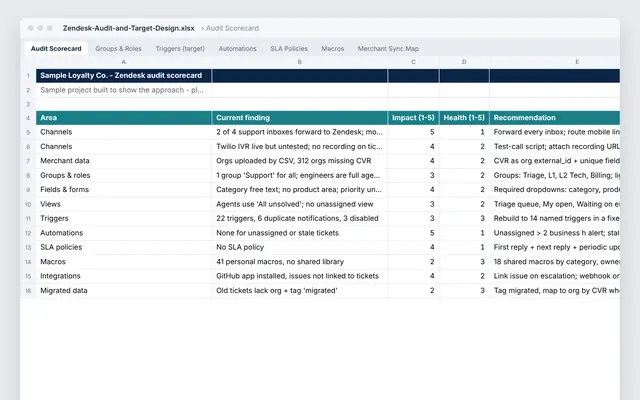Screen dimensions: 640x400
Task: Click 'Test-call script; attach recording URL' cell
Action: [555, 147]
